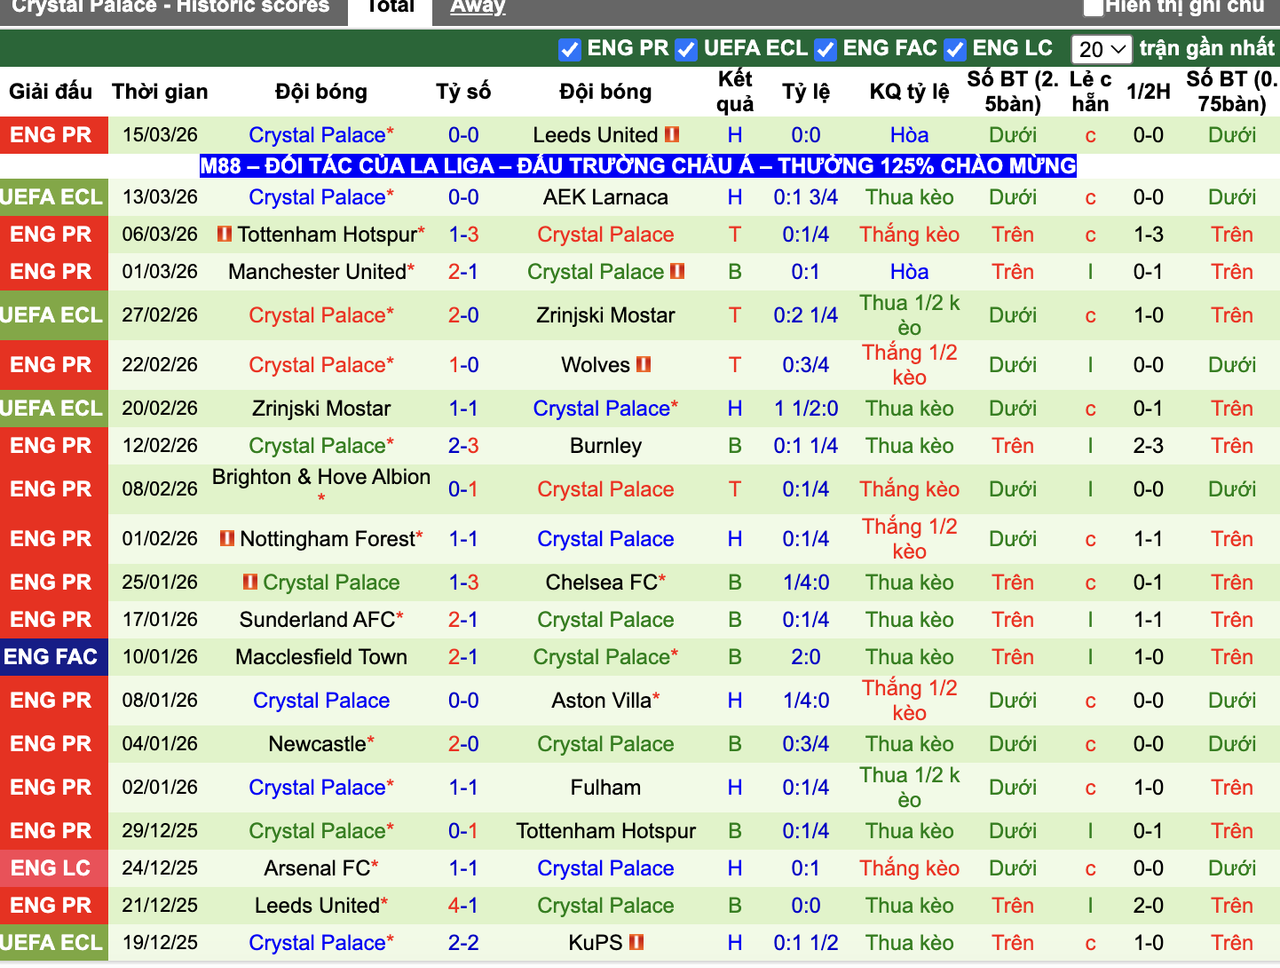1280x968 pixels.
Task: Click the 4-1 score on 21/12/25
Action: pos(463,905)
